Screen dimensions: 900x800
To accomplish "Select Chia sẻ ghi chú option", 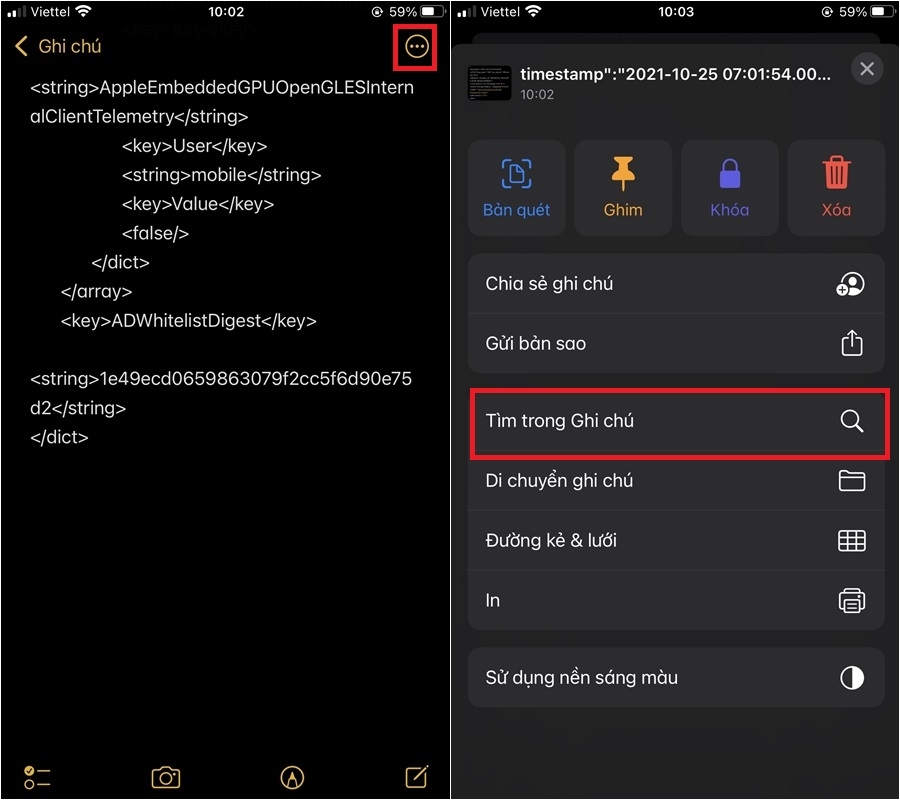I will (x=676, y=284).
